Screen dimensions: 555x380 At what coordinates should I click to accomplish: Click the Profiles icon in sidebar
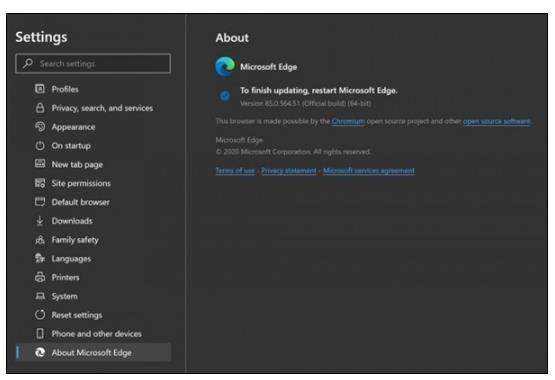(40, 89)
